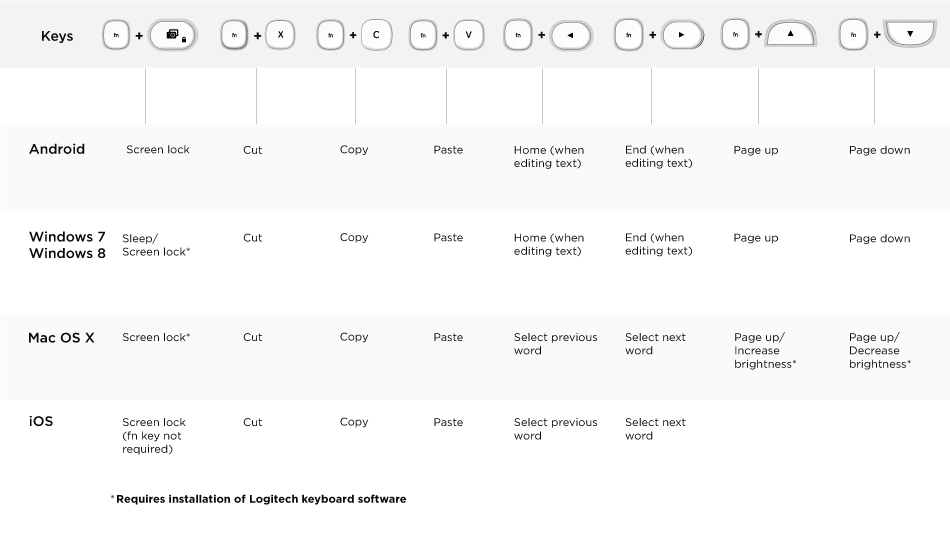Viewport: 950px width, 537px height.
Task: Click iOS Screen lock fn key not required
Action: click(x=153, y=435)
